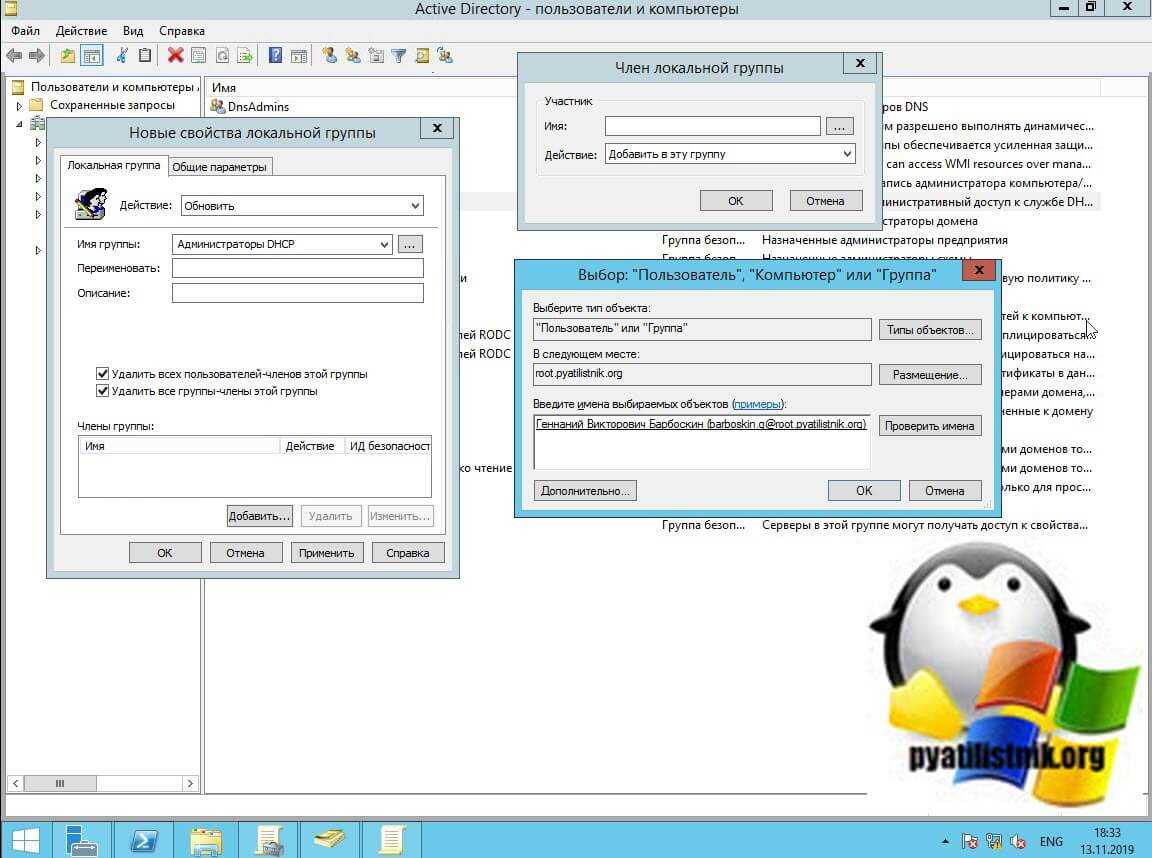This screenshot has height=858, width=1152.
Task: Click the filter funnel toolbar icon
Action: click(398, 56)
